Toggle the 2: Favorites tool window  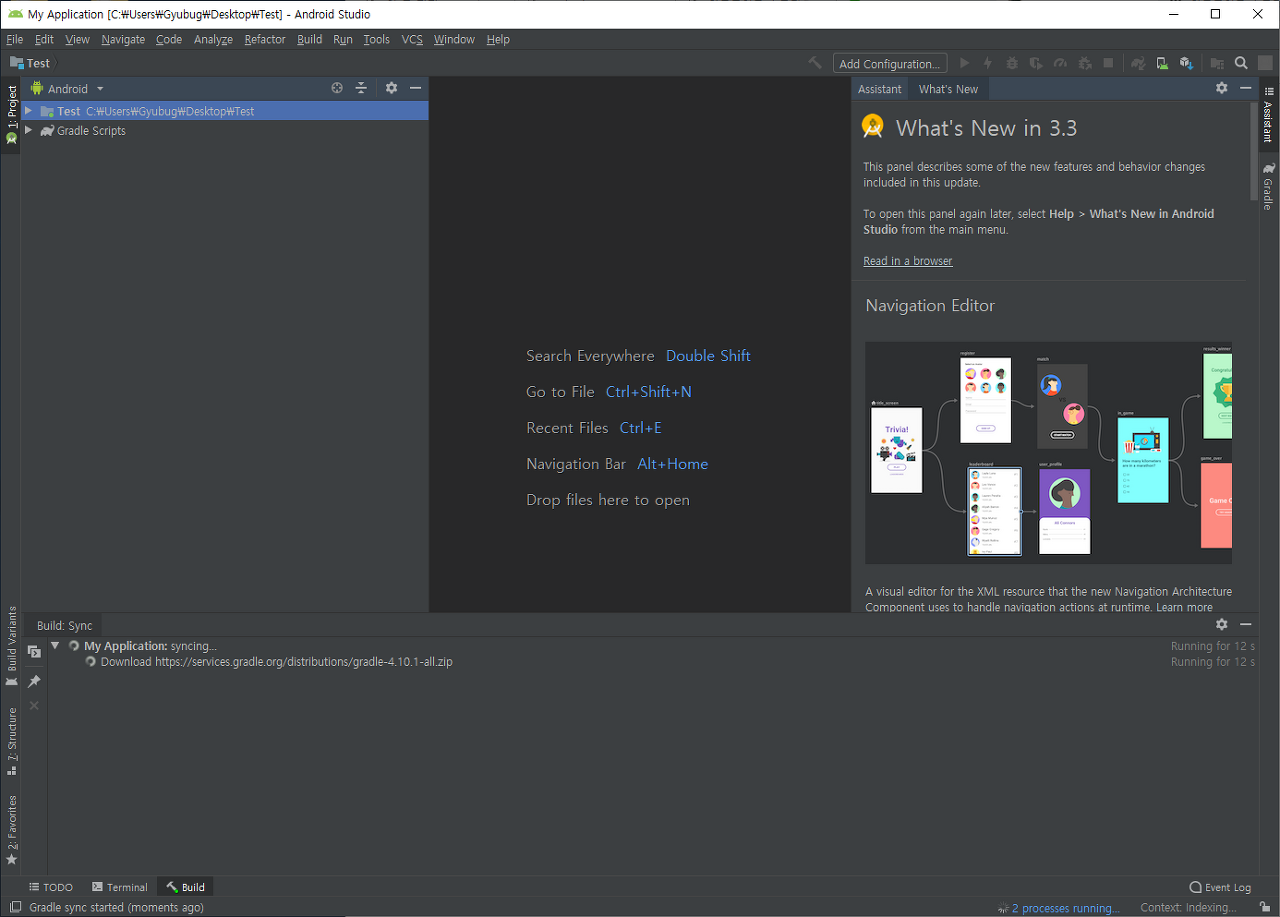coord(11,830)
